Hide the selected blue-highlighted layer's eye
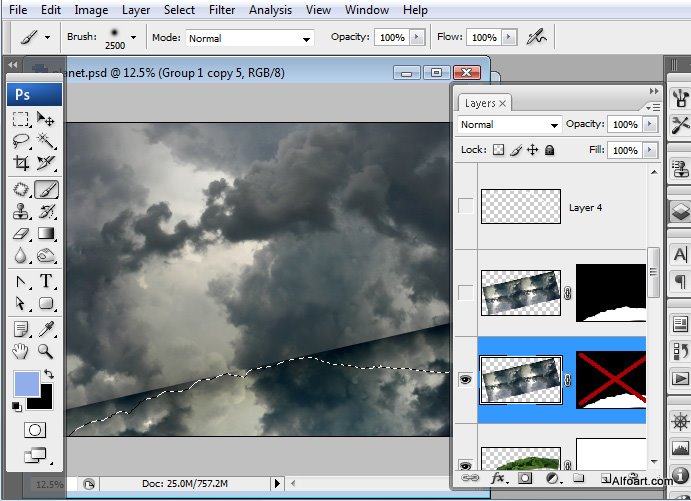The width and height of the screenshot is (691, 501). [465, 380]
